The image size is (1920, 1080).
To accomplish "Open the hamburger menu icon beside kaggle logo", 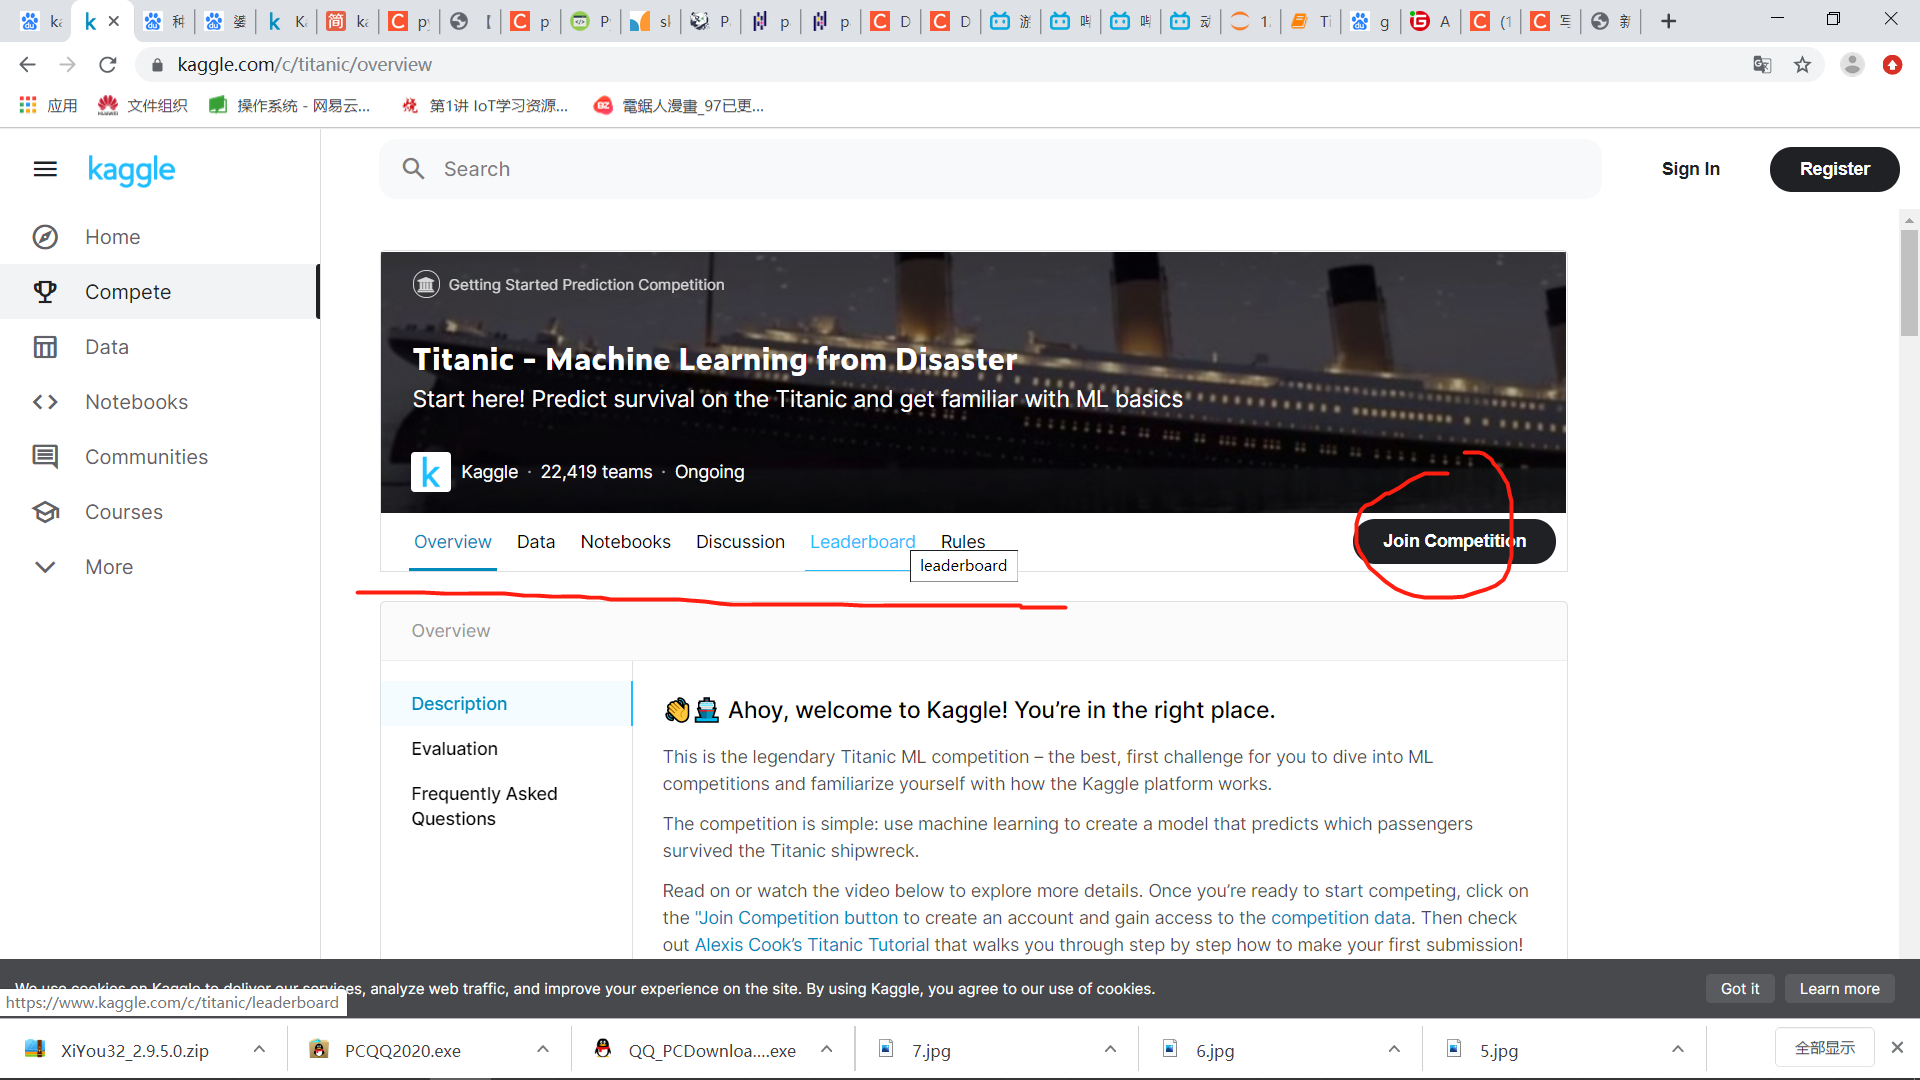I will 45,169.
